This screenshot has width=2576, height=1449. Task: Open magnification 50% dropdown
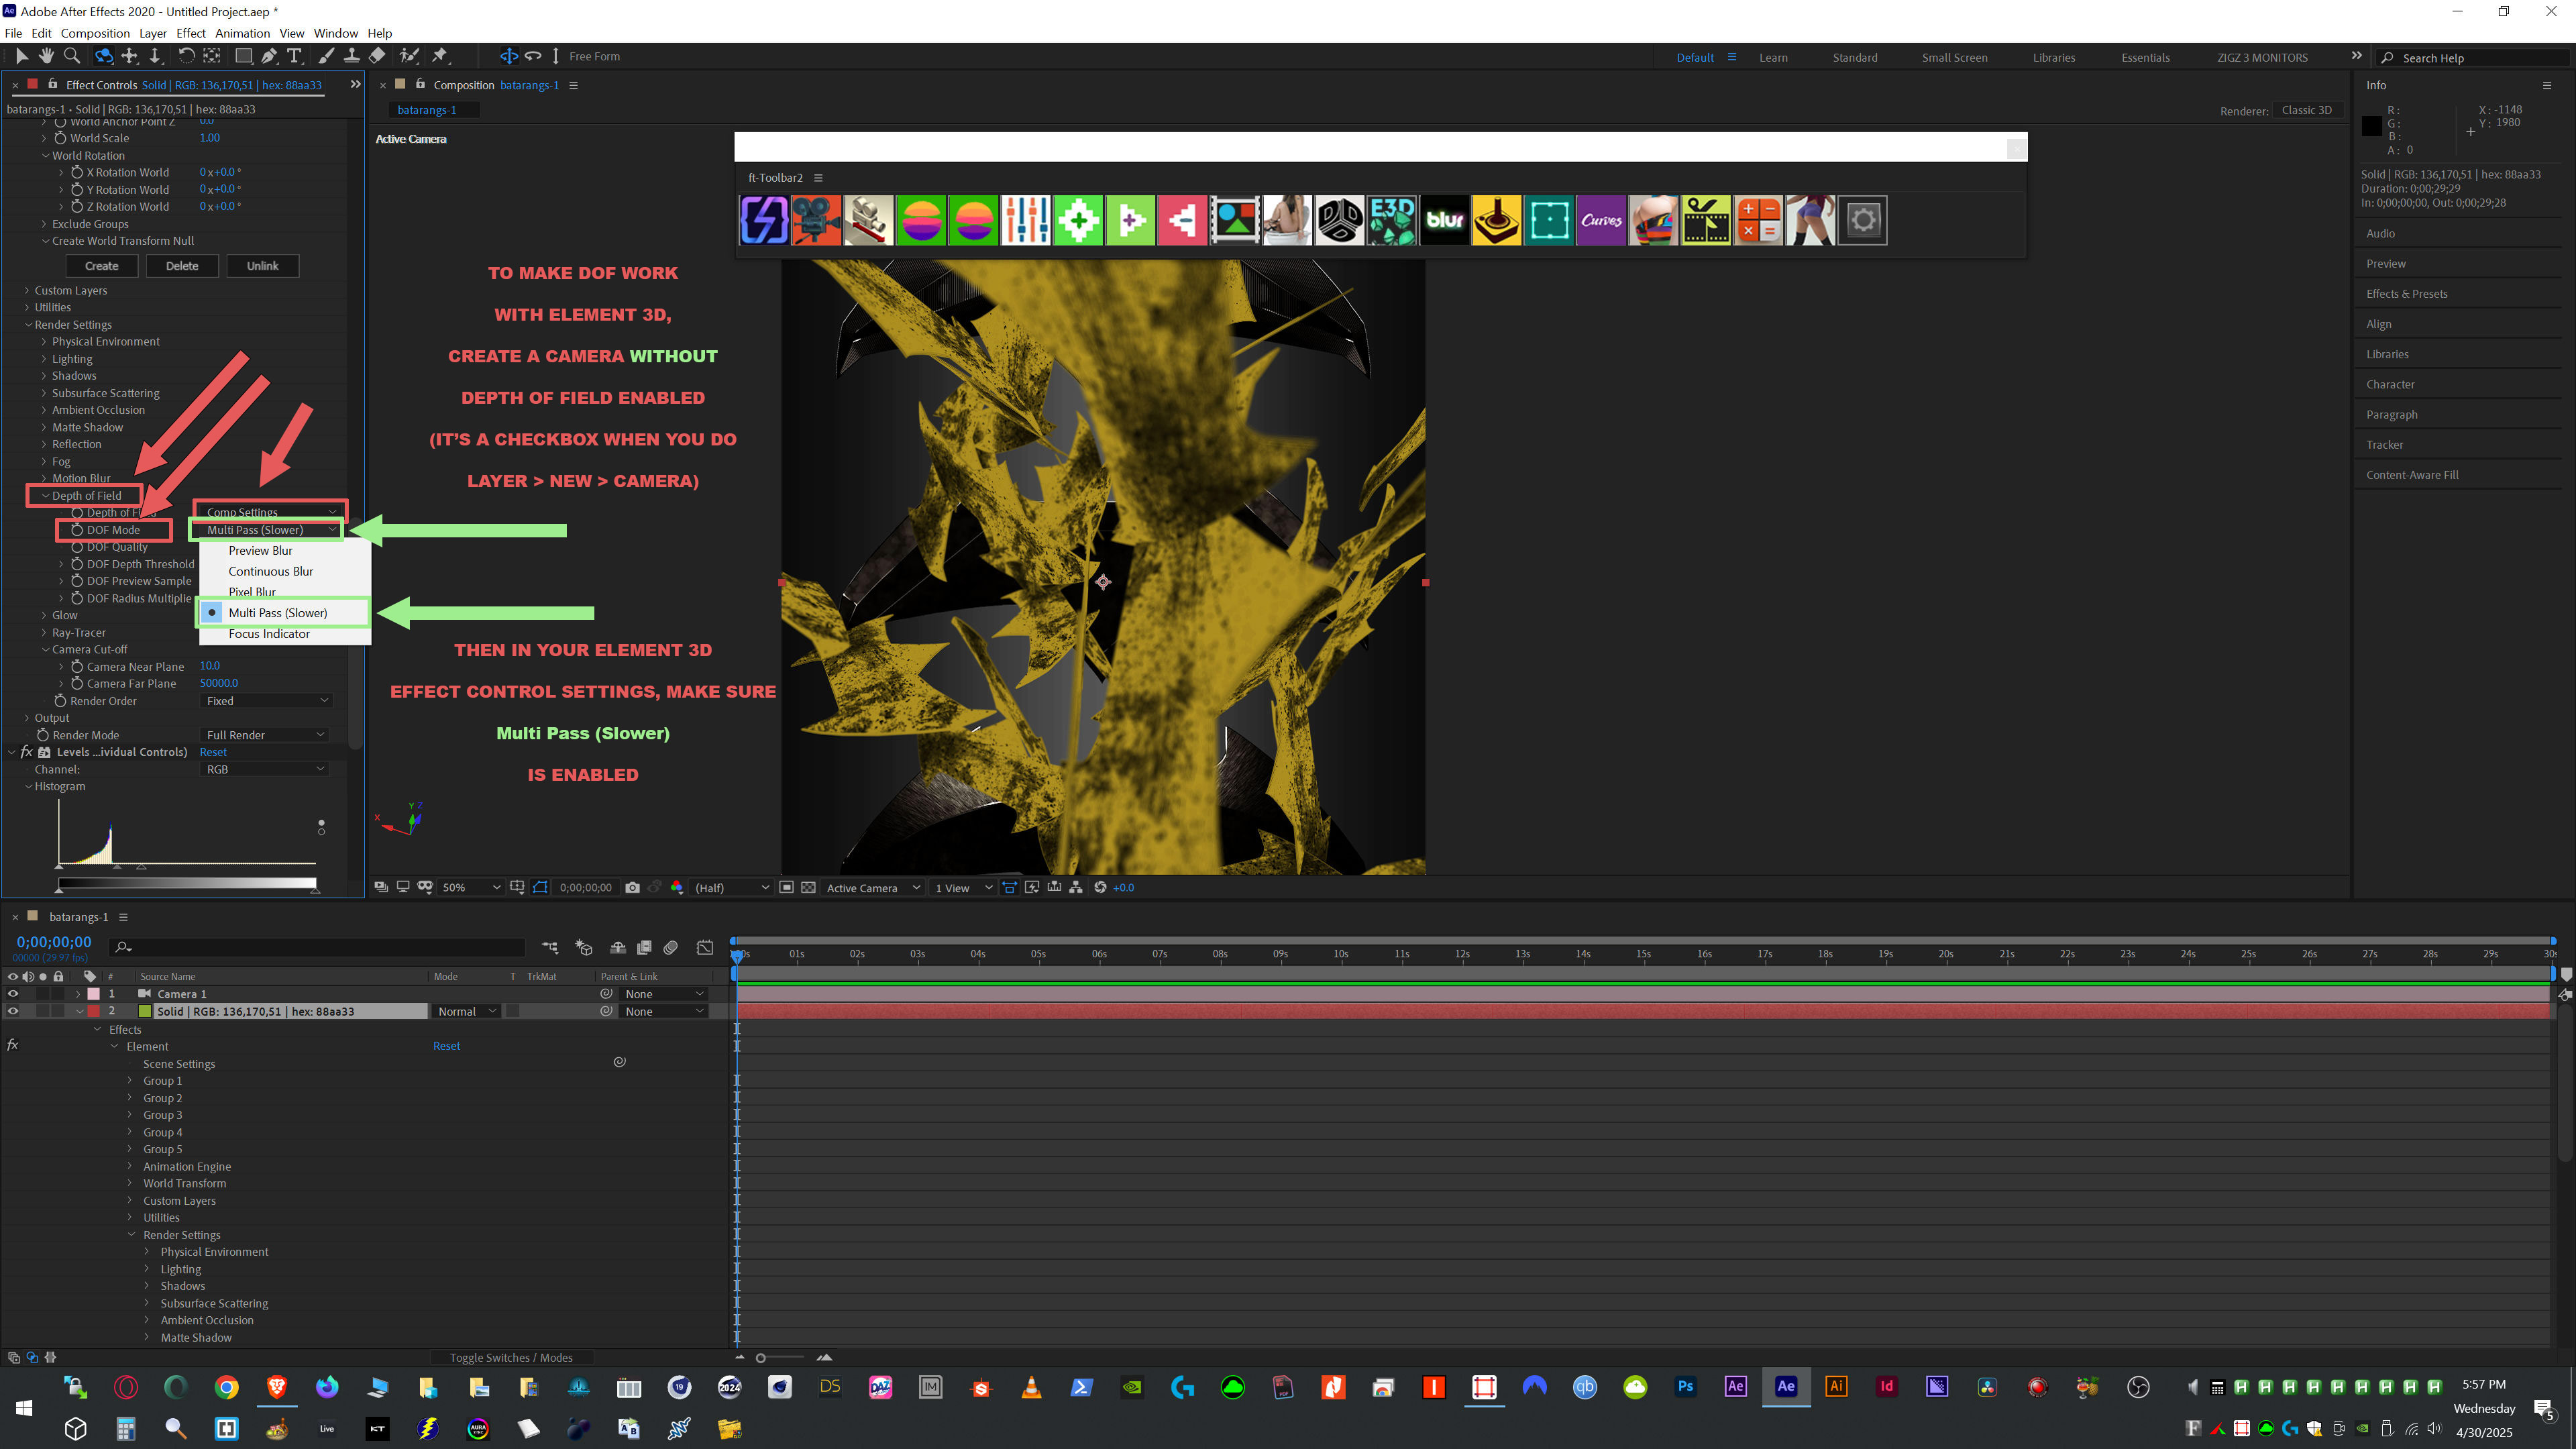(x=470, y=887)
